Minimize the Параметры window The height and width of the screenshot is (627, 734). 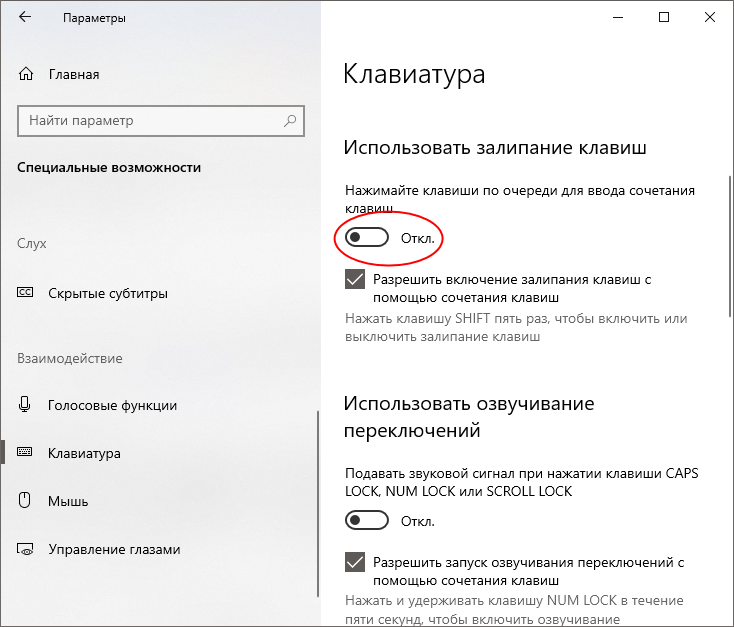tap(618, 17)
